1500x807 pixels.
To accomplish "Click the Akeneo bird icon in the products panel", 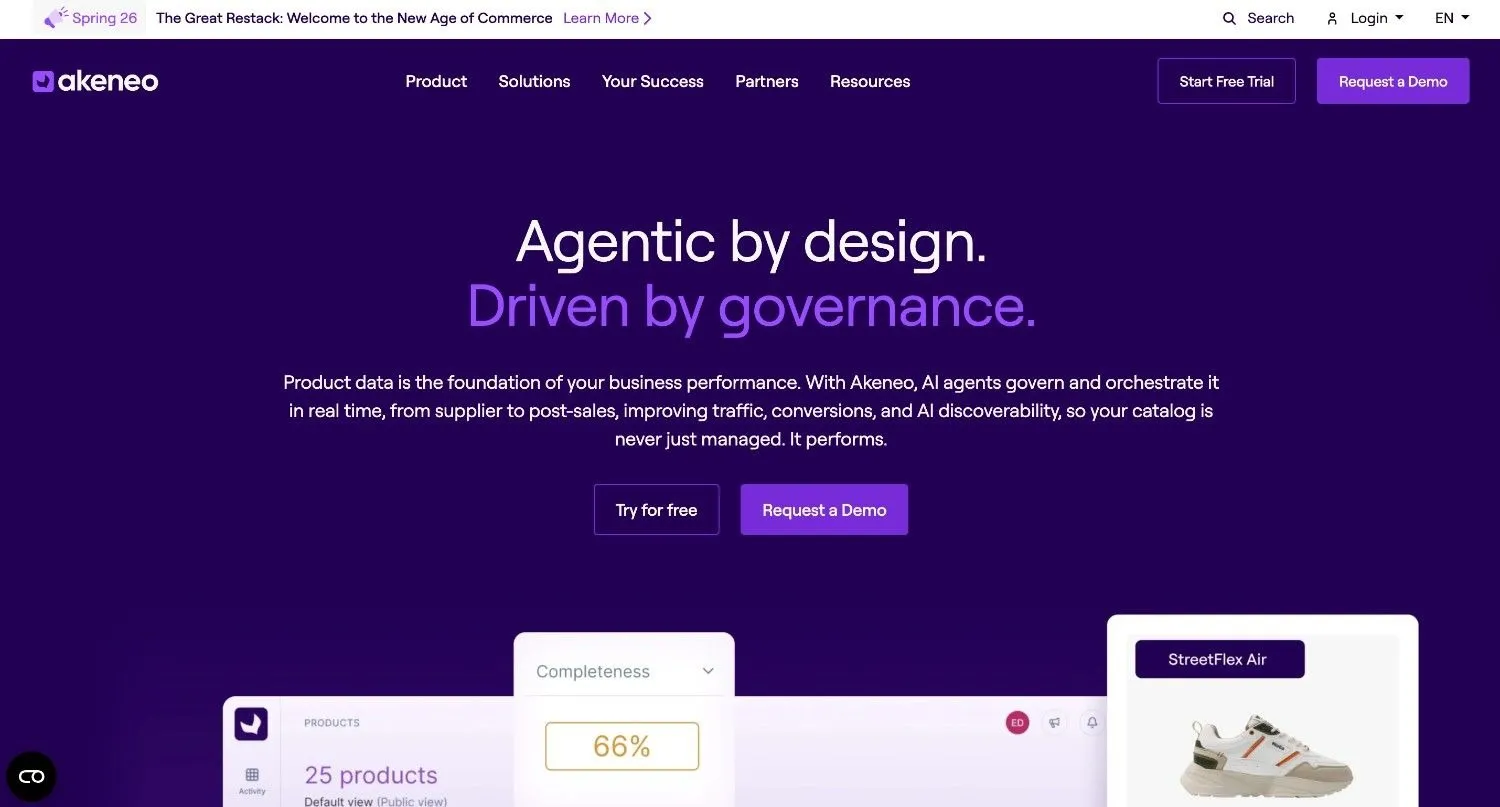I will point(251,724).
